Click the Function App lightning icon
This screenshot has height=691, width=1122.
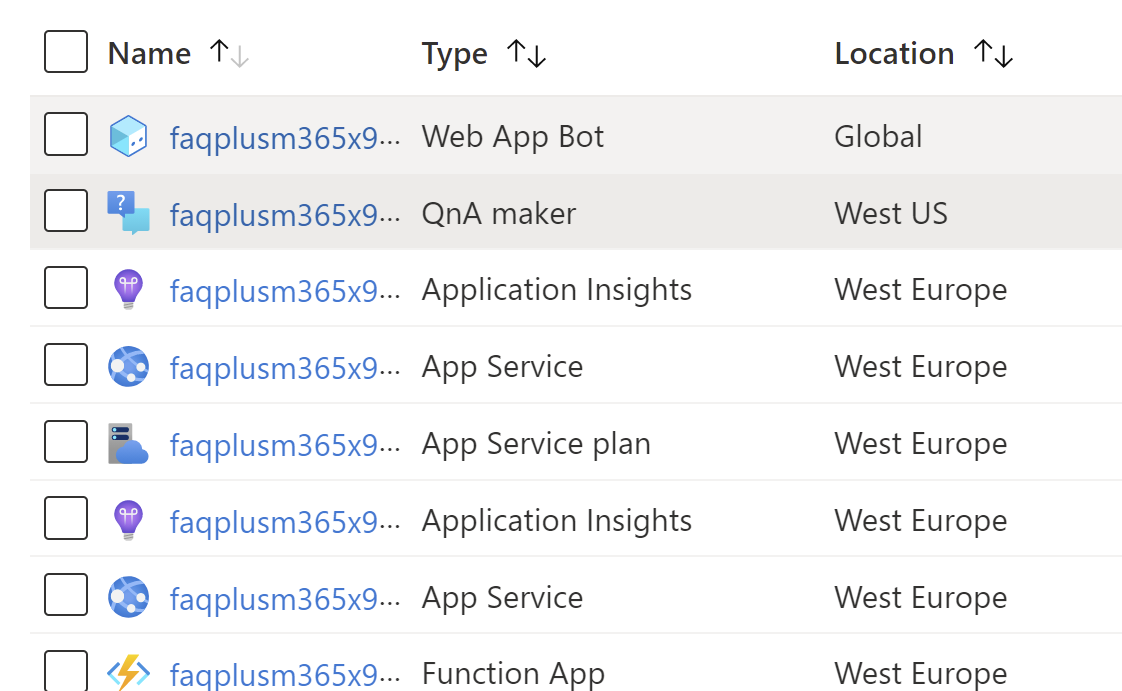[130, 673]
